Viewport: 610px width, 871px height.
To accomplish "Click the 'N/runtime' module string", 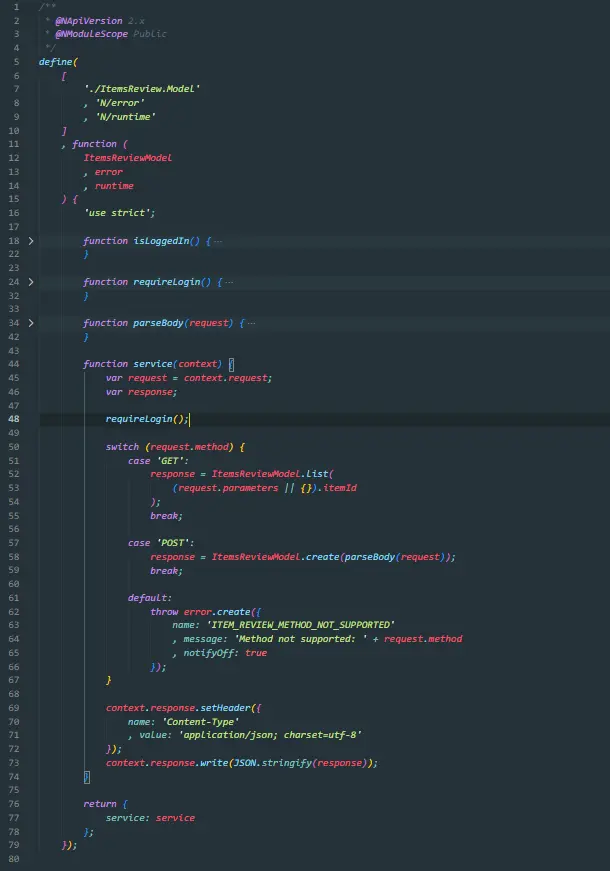I will point(126,117).
